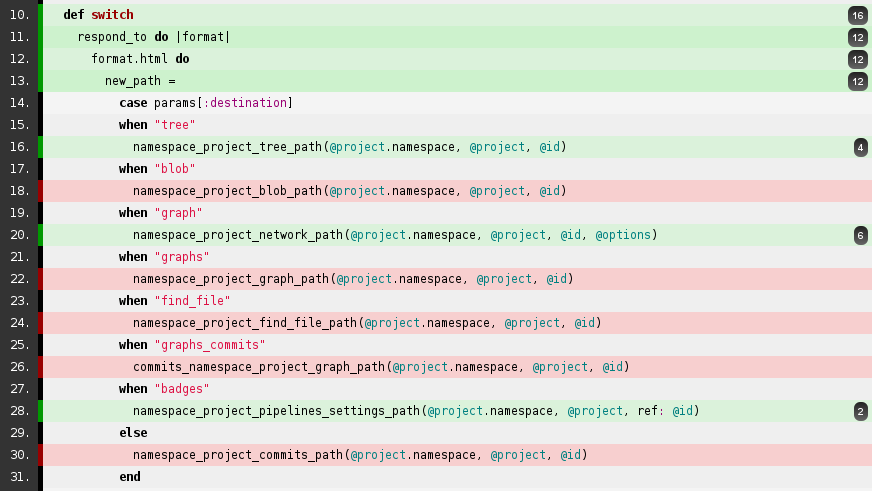The width and height of the screenshot is (872, 491).
Task: Click hit count badge on line 12
Action: [x=858, y=59]
